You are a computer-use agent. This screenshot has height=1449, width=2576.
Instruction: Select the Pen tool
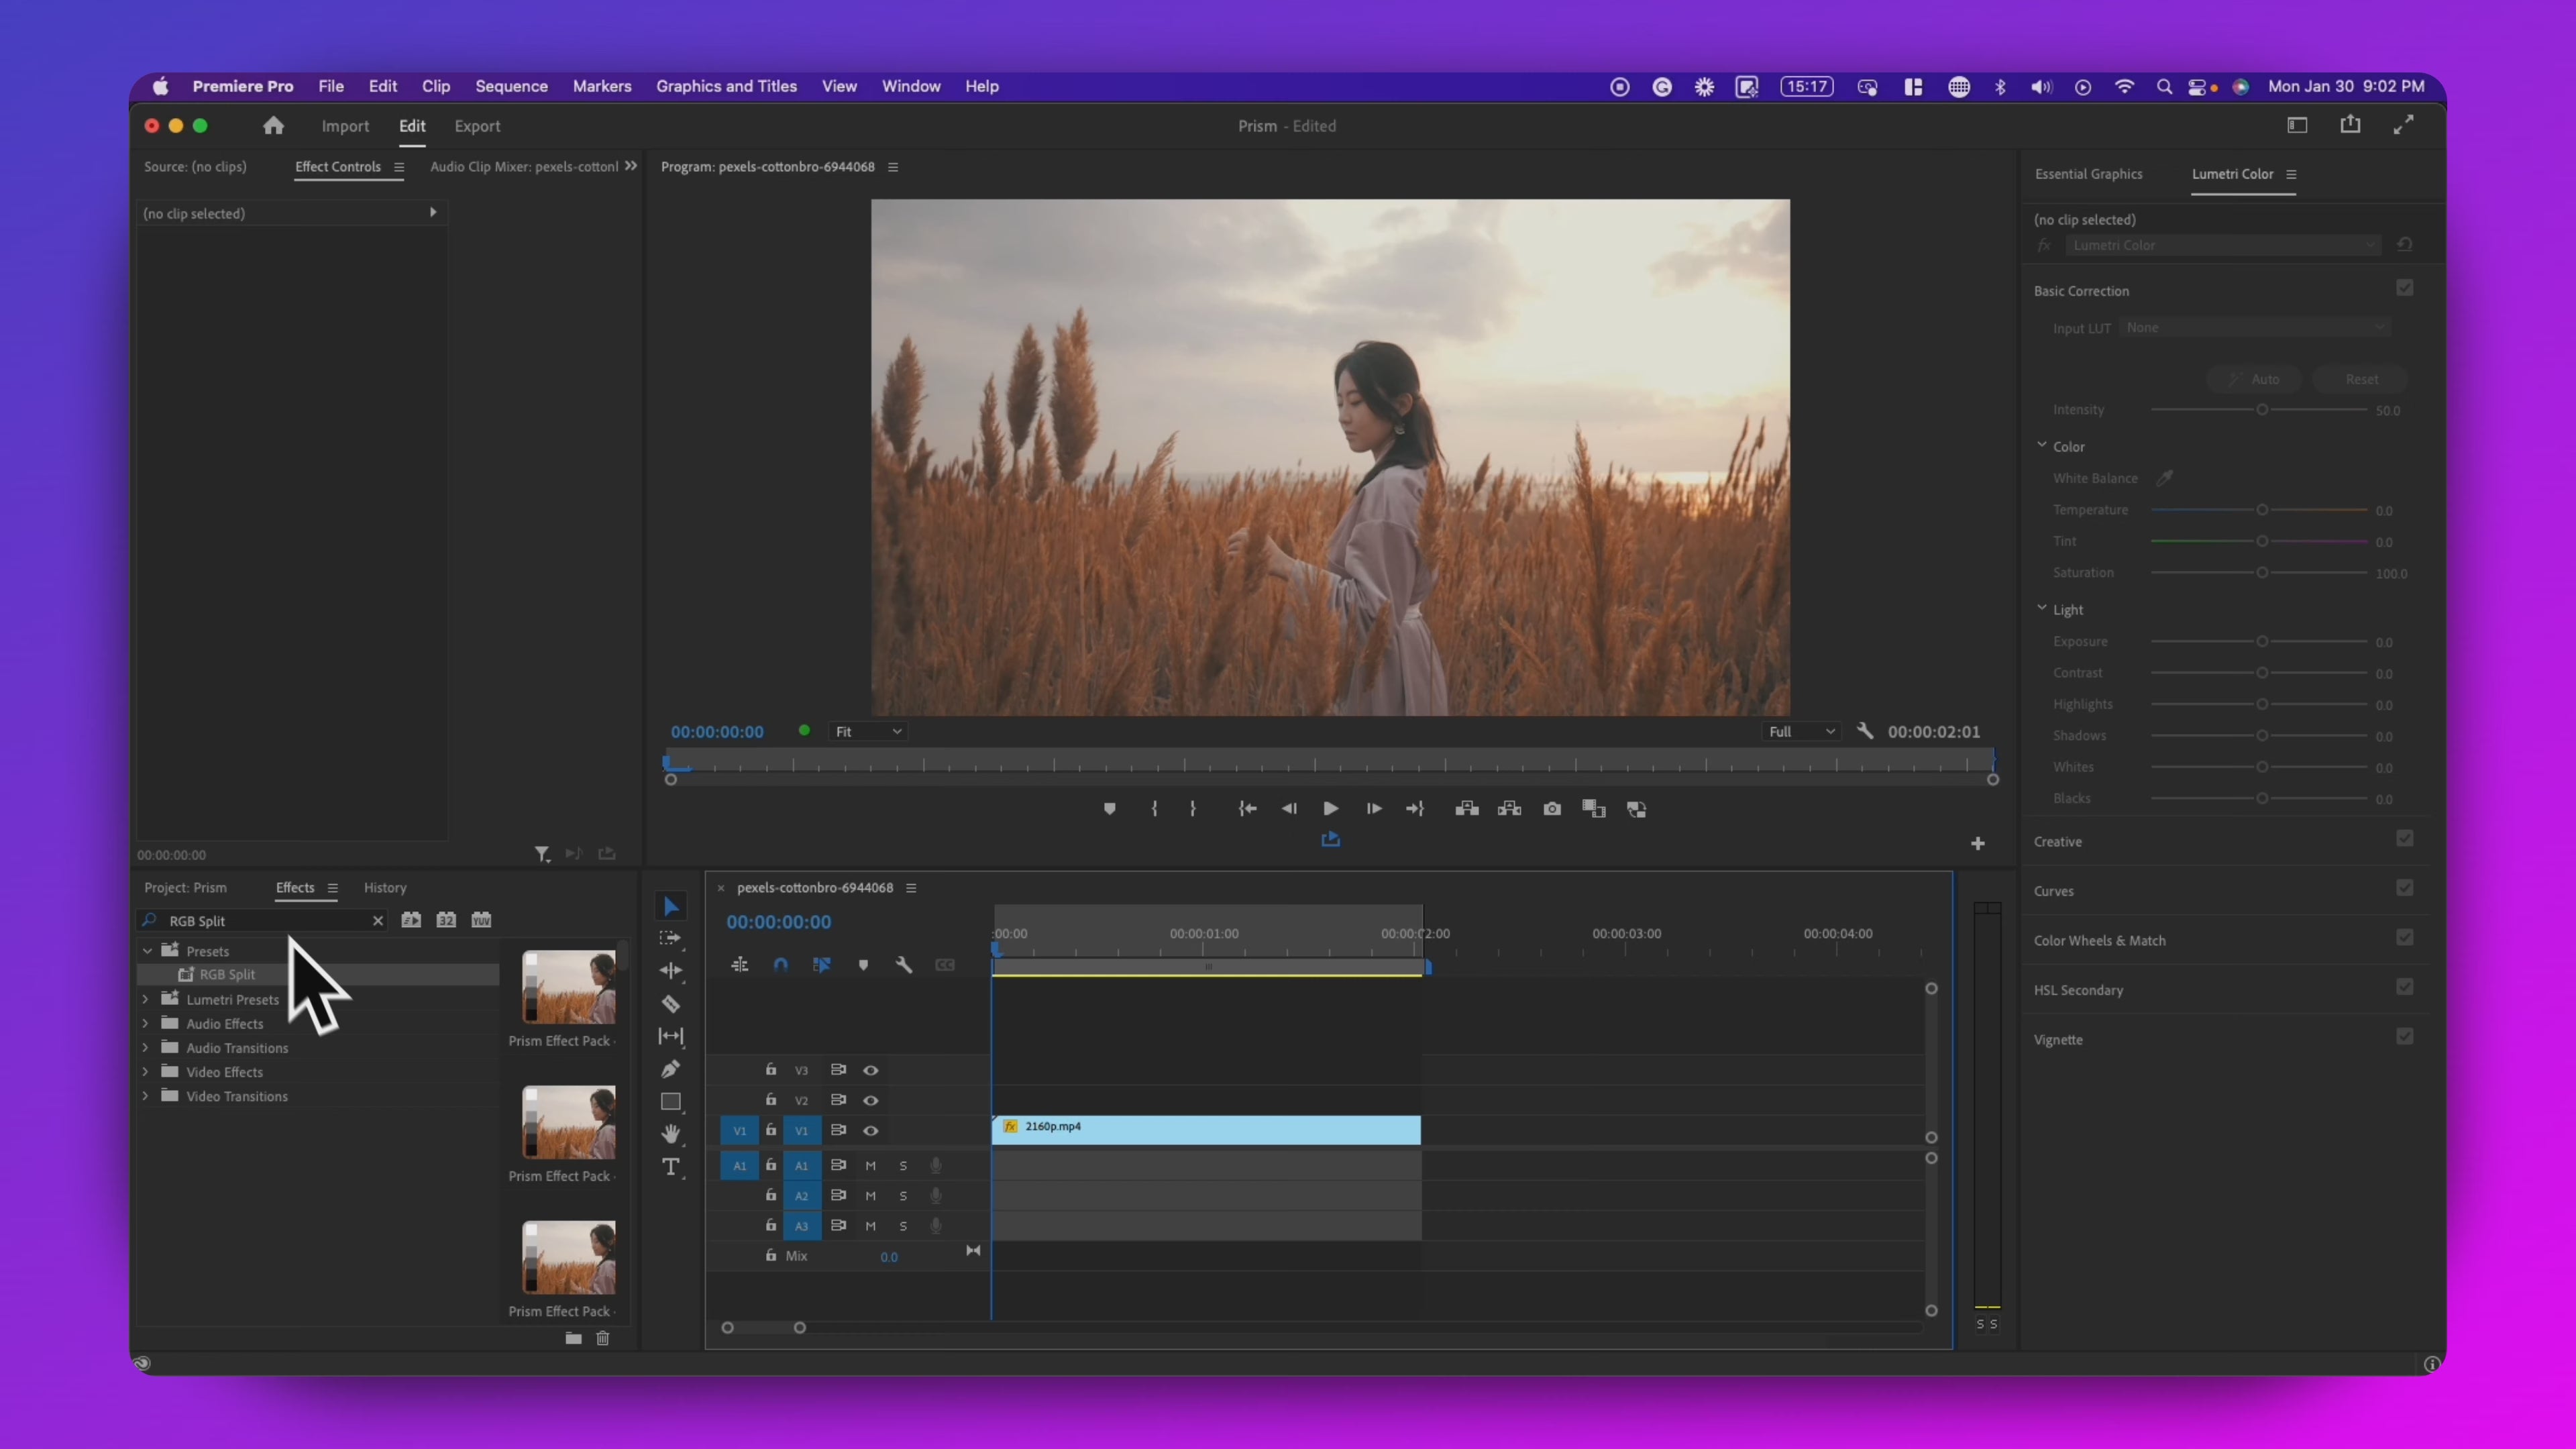point(670,1069)
